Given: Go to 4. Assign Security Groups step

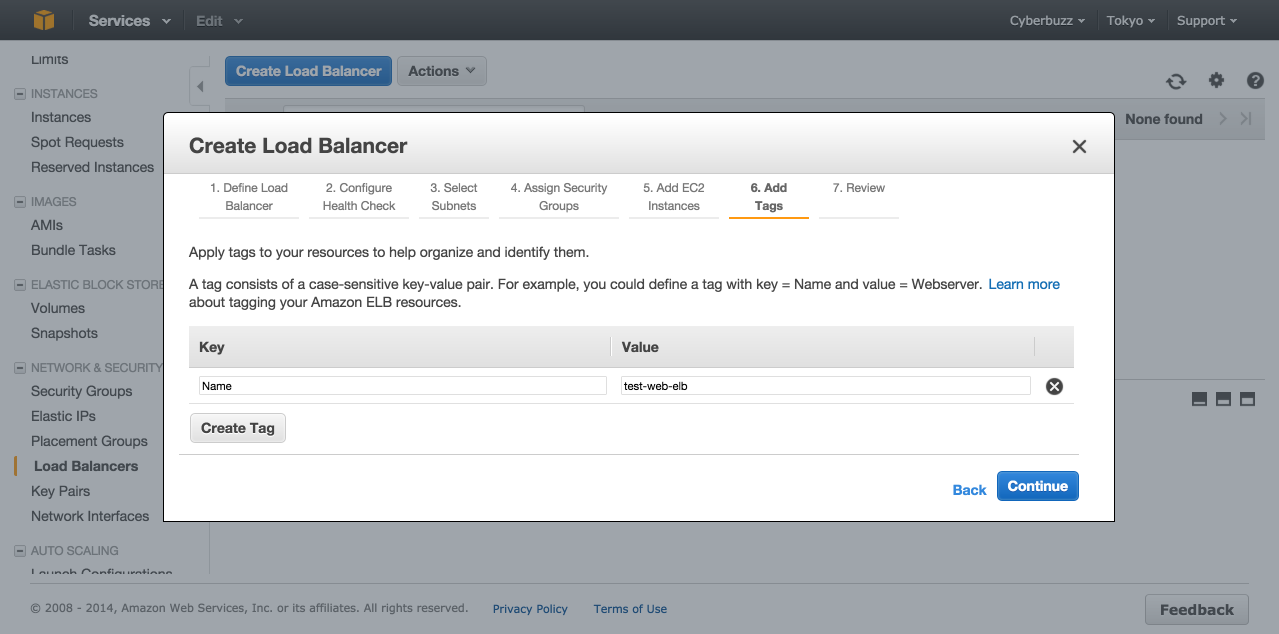Looking at the screenshot, I should (558, 197).
